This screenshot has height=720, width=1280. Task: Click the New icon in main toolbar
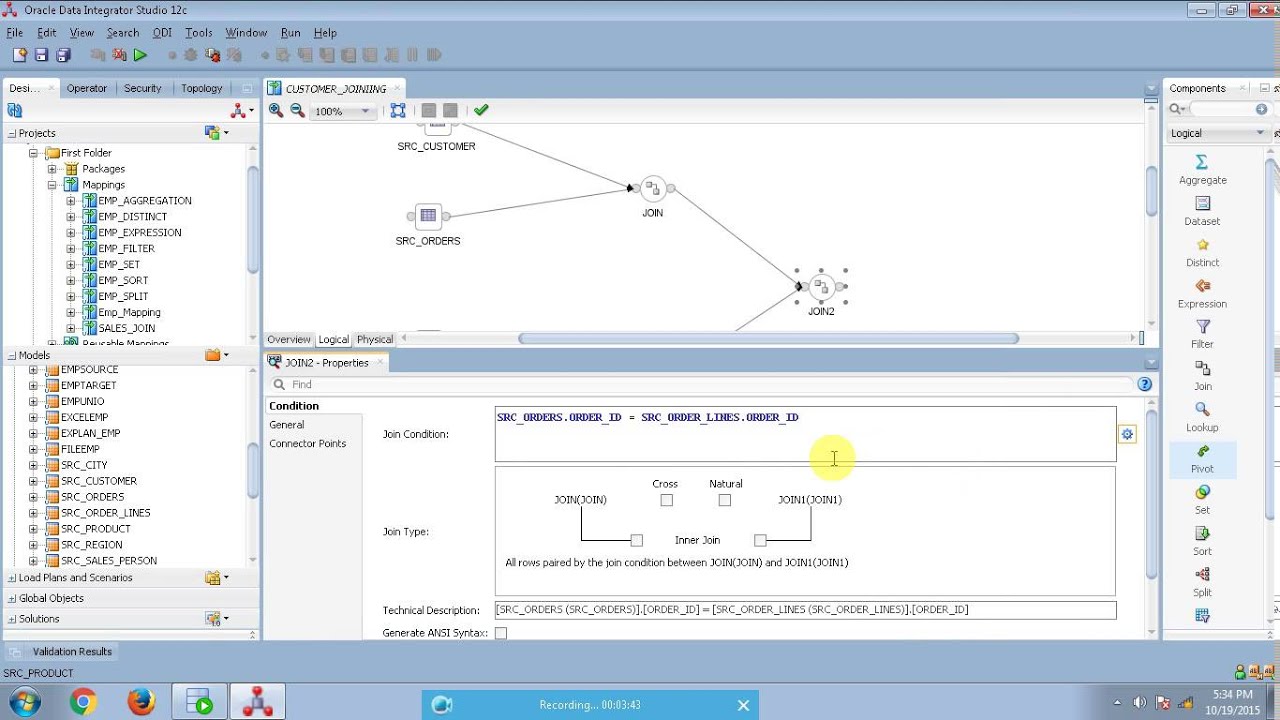(19, 55)
